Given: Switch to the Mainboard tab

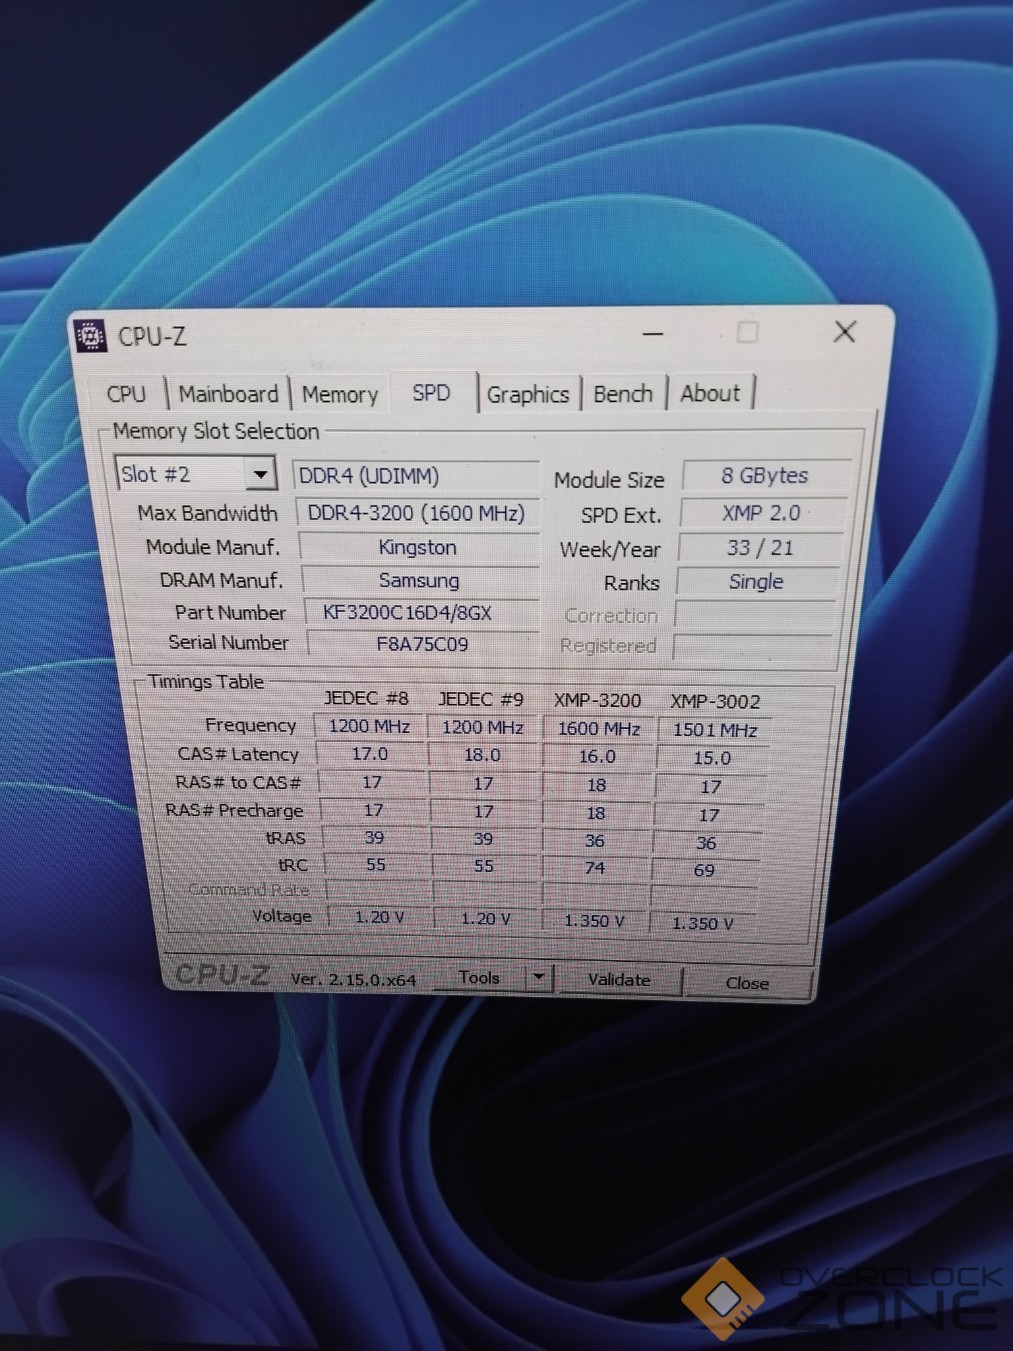Looking at the screenshot, I should click(x=228, y=394).
